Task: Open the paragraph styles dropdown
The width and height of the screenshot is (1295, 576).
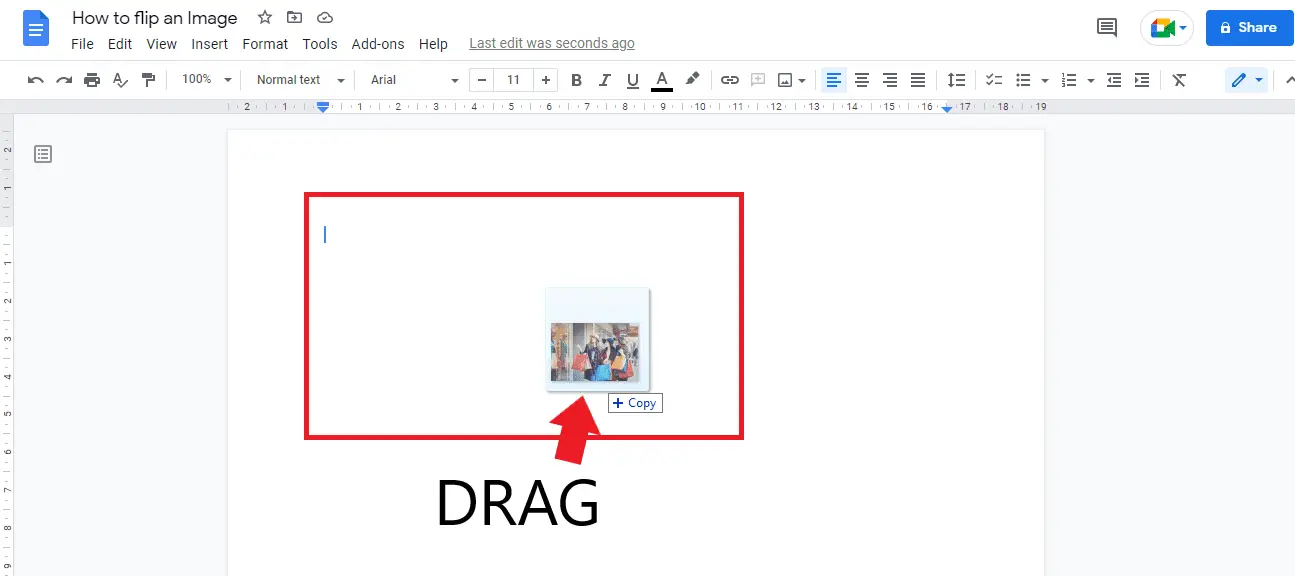Action: pos(297,79)
